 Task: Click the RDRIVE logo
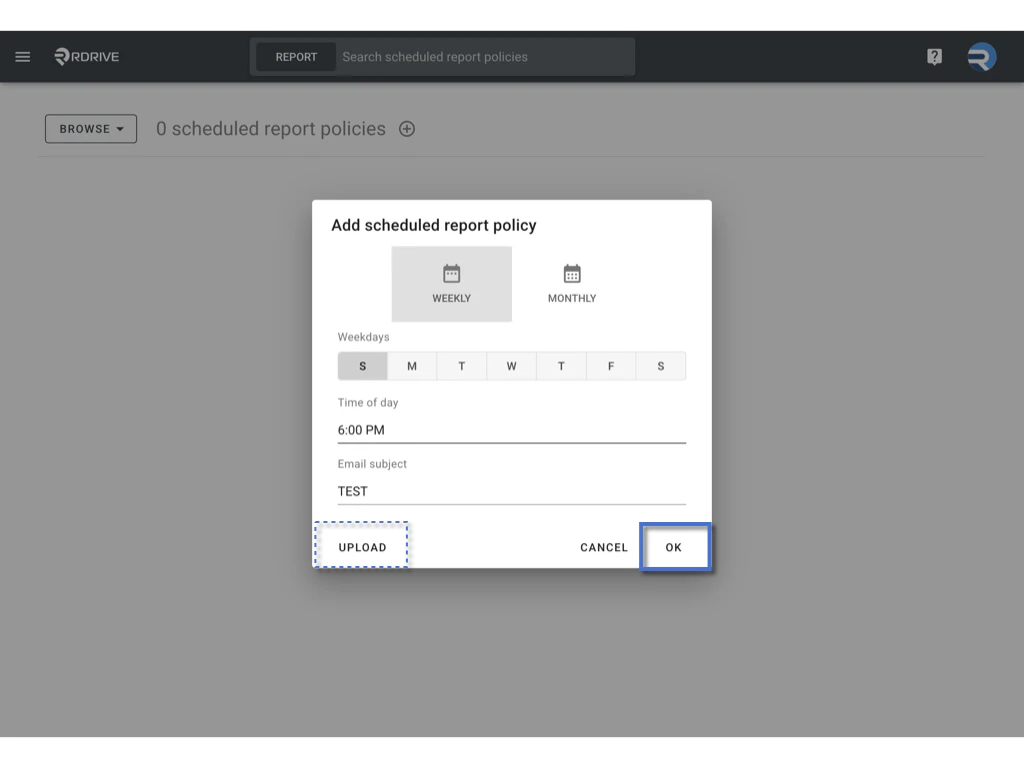pyautogui.click(x=87, y=56)
